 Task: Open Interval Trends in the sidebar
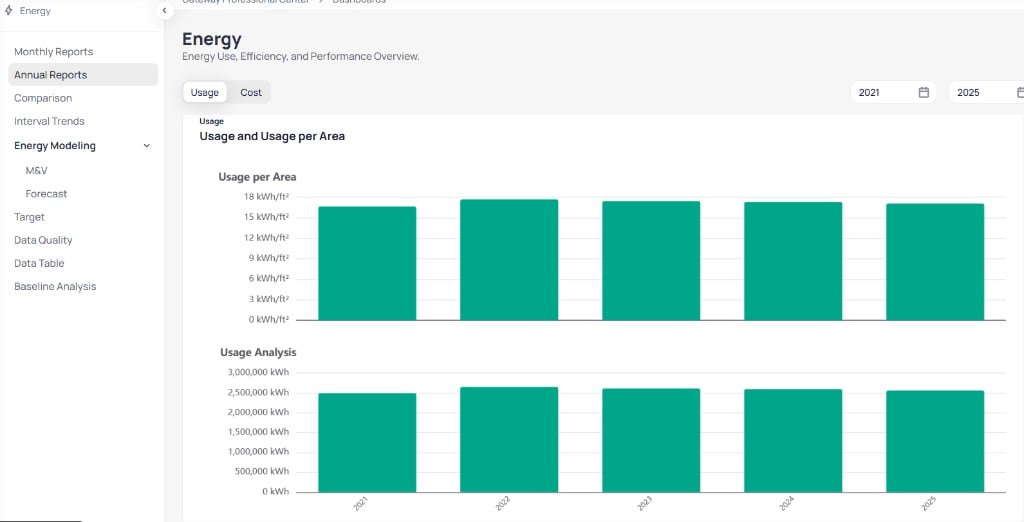pyautogui.click(x=49, y=121)
